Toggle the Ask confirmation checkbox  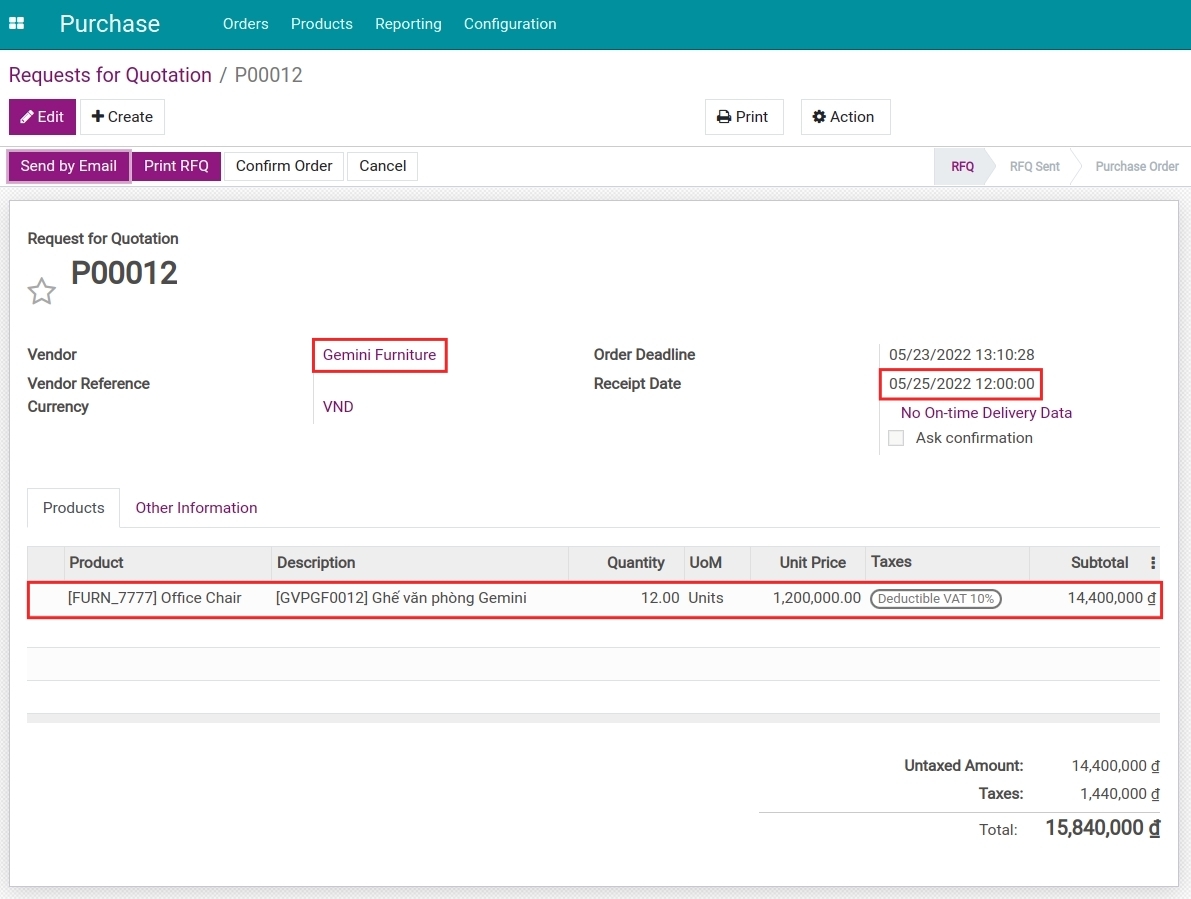(x=896, y=438)
